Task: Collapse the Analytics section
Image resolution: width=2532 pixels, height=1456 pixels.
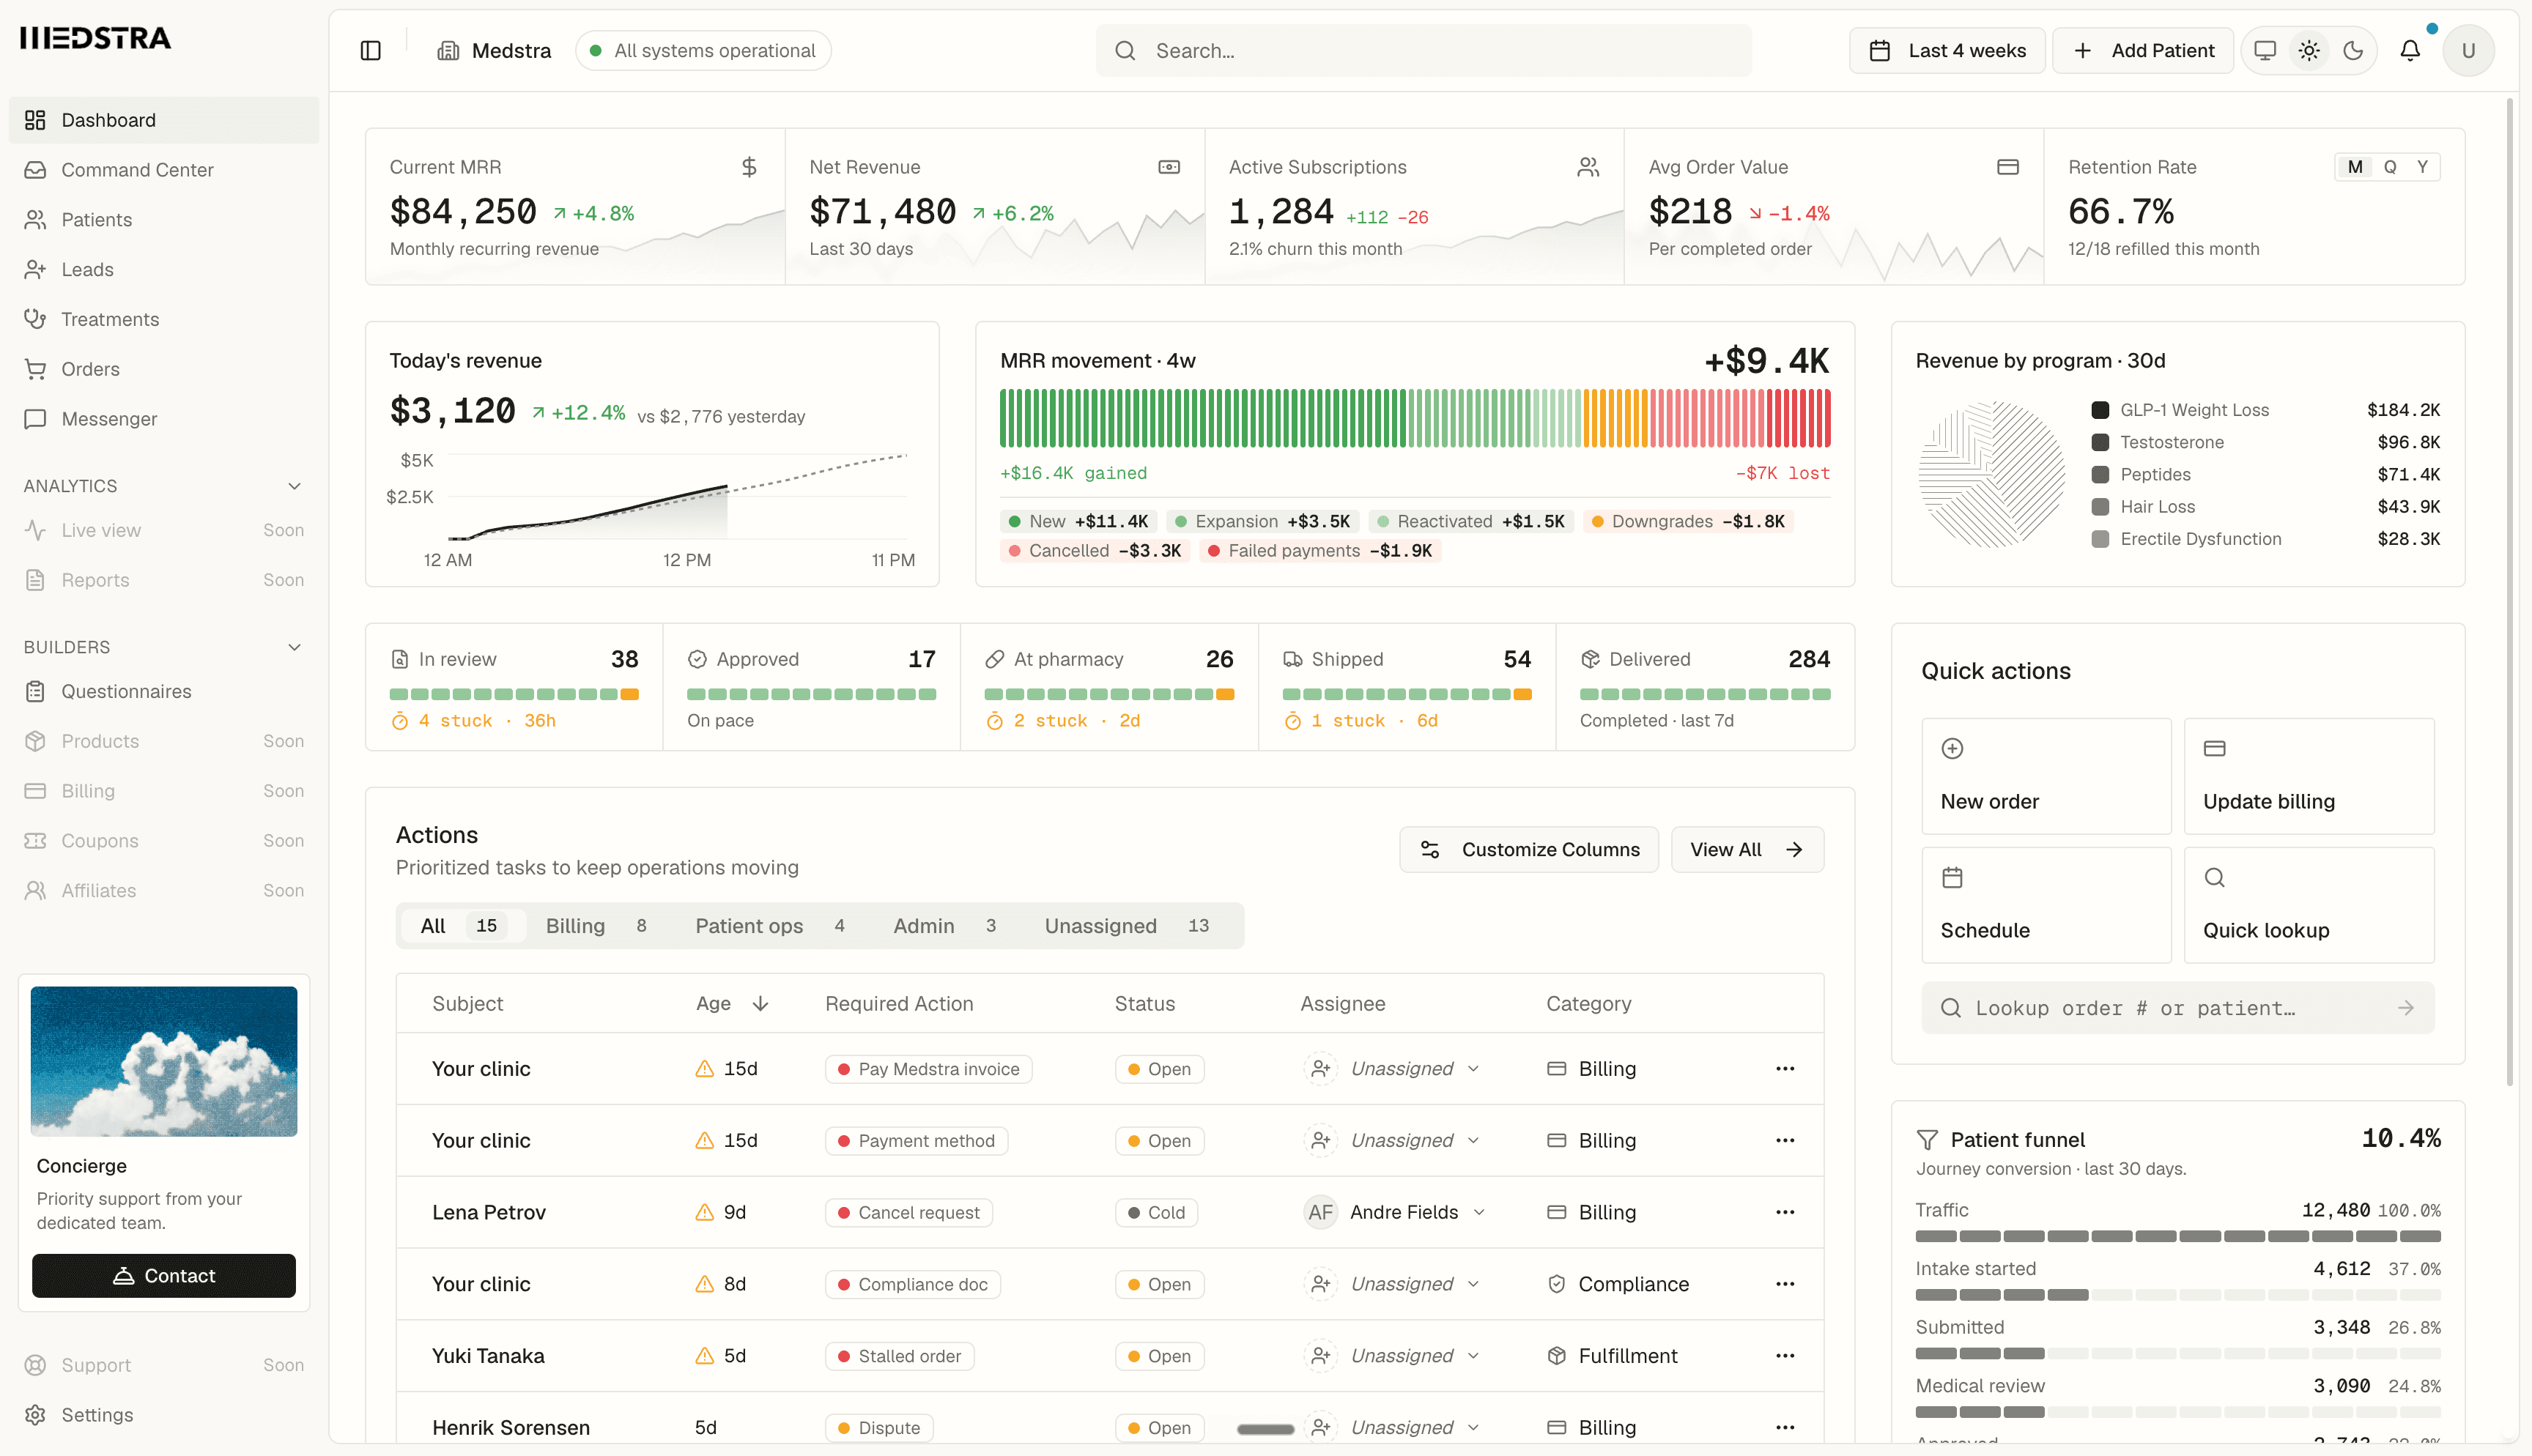Action: (294, 486)
